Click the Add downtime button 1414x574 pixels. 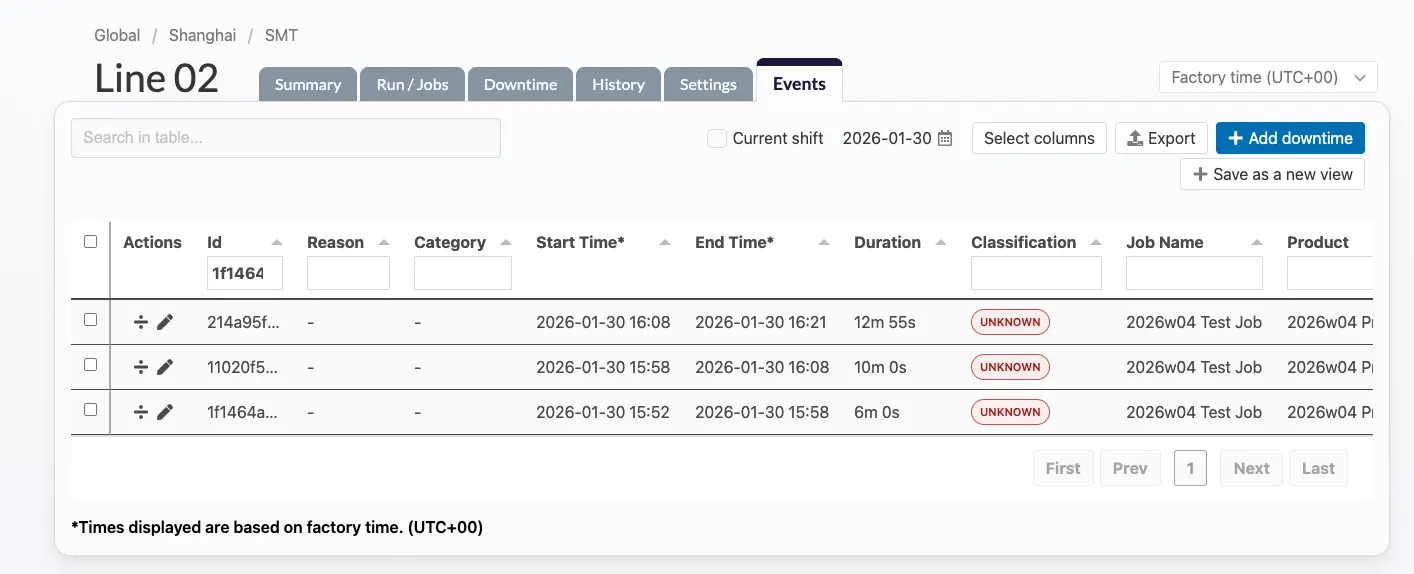coord(1289,139)
